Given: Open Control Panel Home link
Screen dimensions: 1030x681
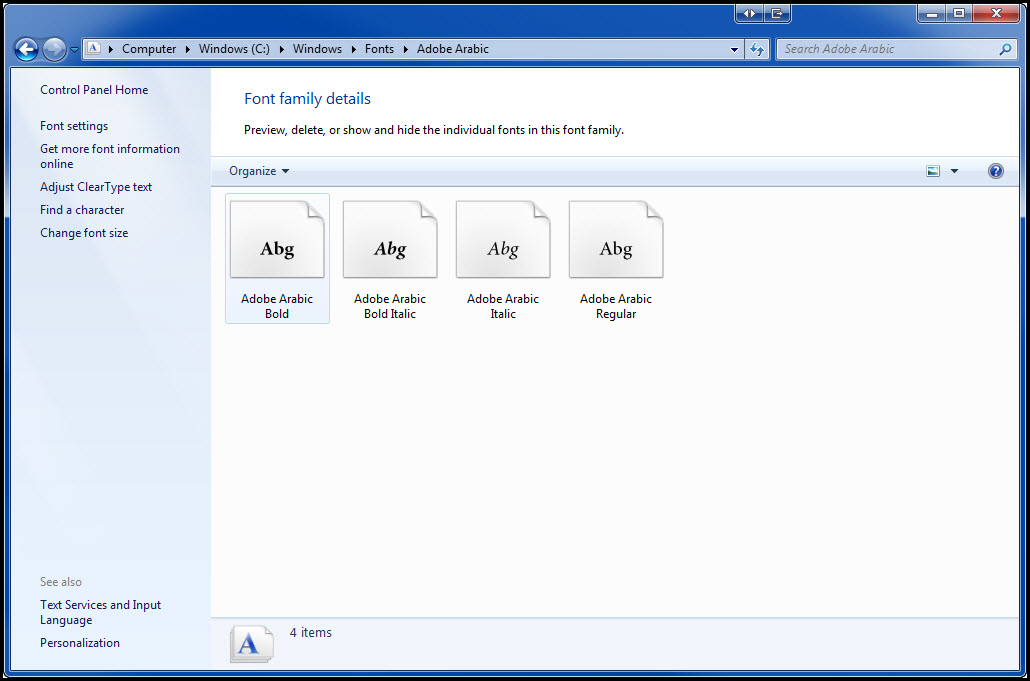Looking at the screenshot, I should (94, 90).
